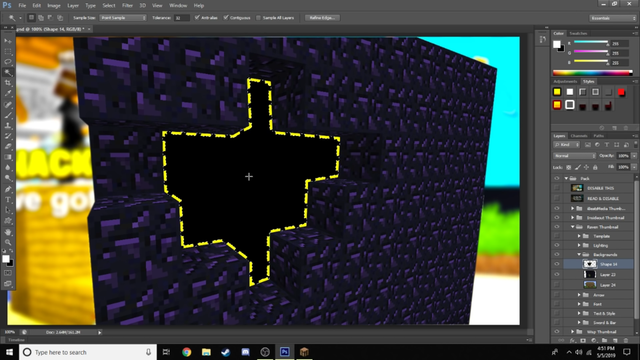Image resolution: width=640 pixels, height=360 pixels.
Task: Open the Filter menu
Action: click(127, 6)
